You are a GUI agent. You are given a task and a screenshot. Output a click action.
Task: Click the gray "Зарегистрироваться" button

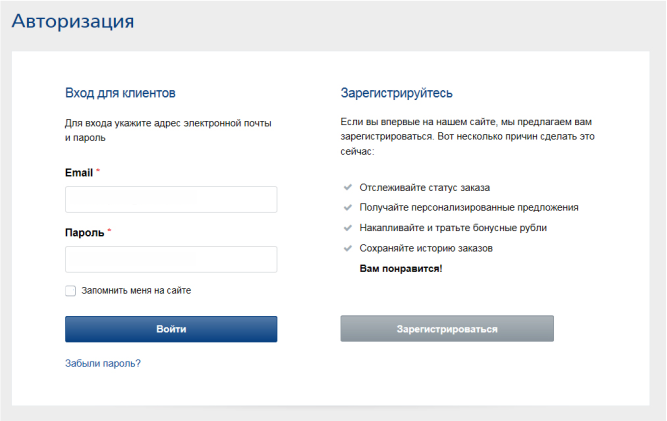[x=447, y=329]
